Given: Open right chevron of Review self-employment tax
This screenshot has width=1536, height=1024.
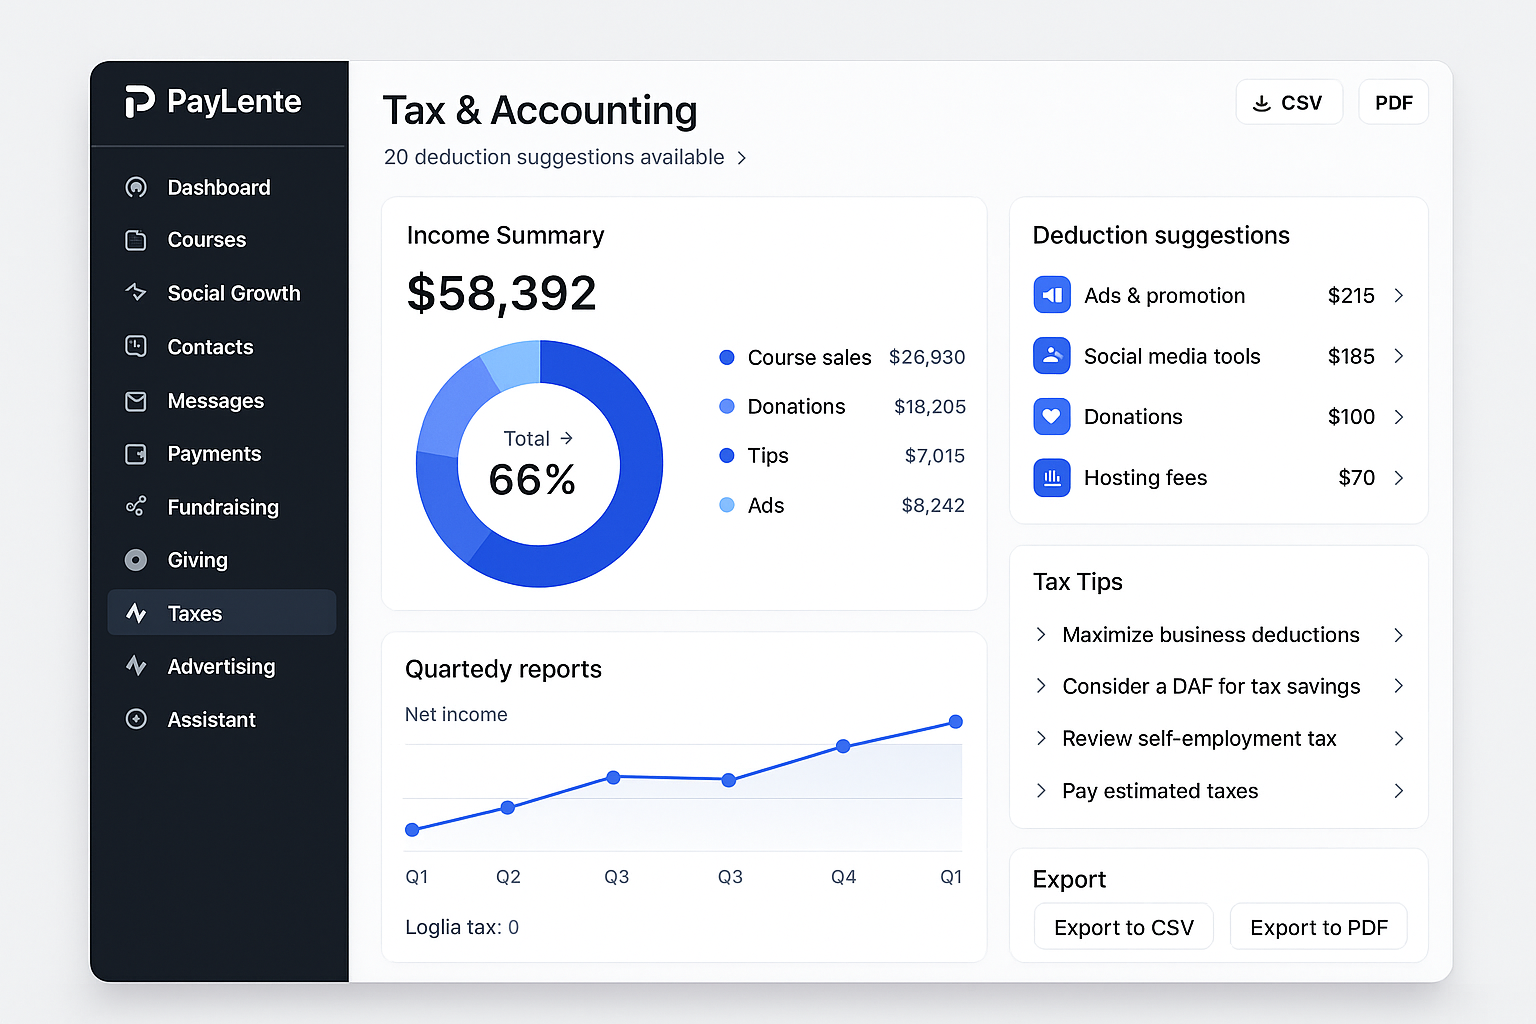Looking at the screenshot, I should coord(1399,738).
